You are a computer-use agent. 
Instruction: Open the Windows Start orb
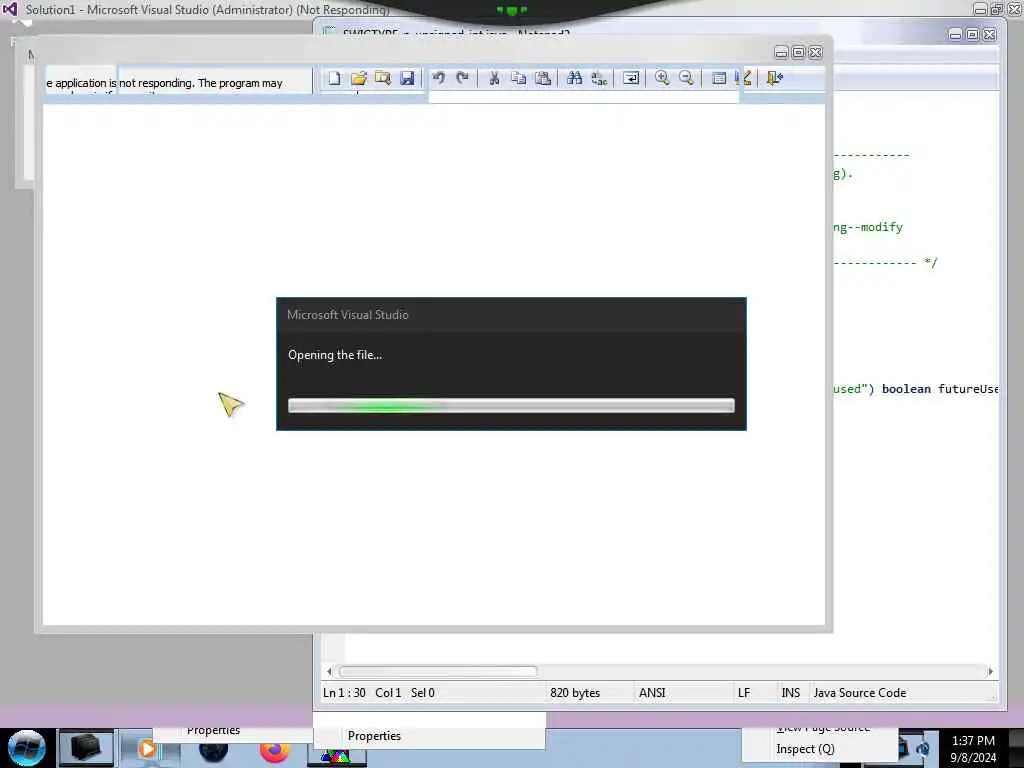coord(27,748)
